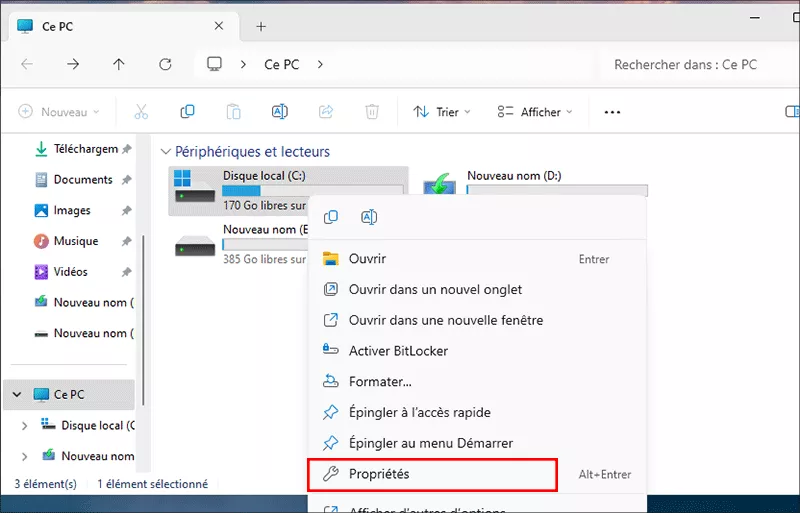Click Copy icon atop the context menu
The width and height of the screenshot is (800, 513).
coord(332,217)
